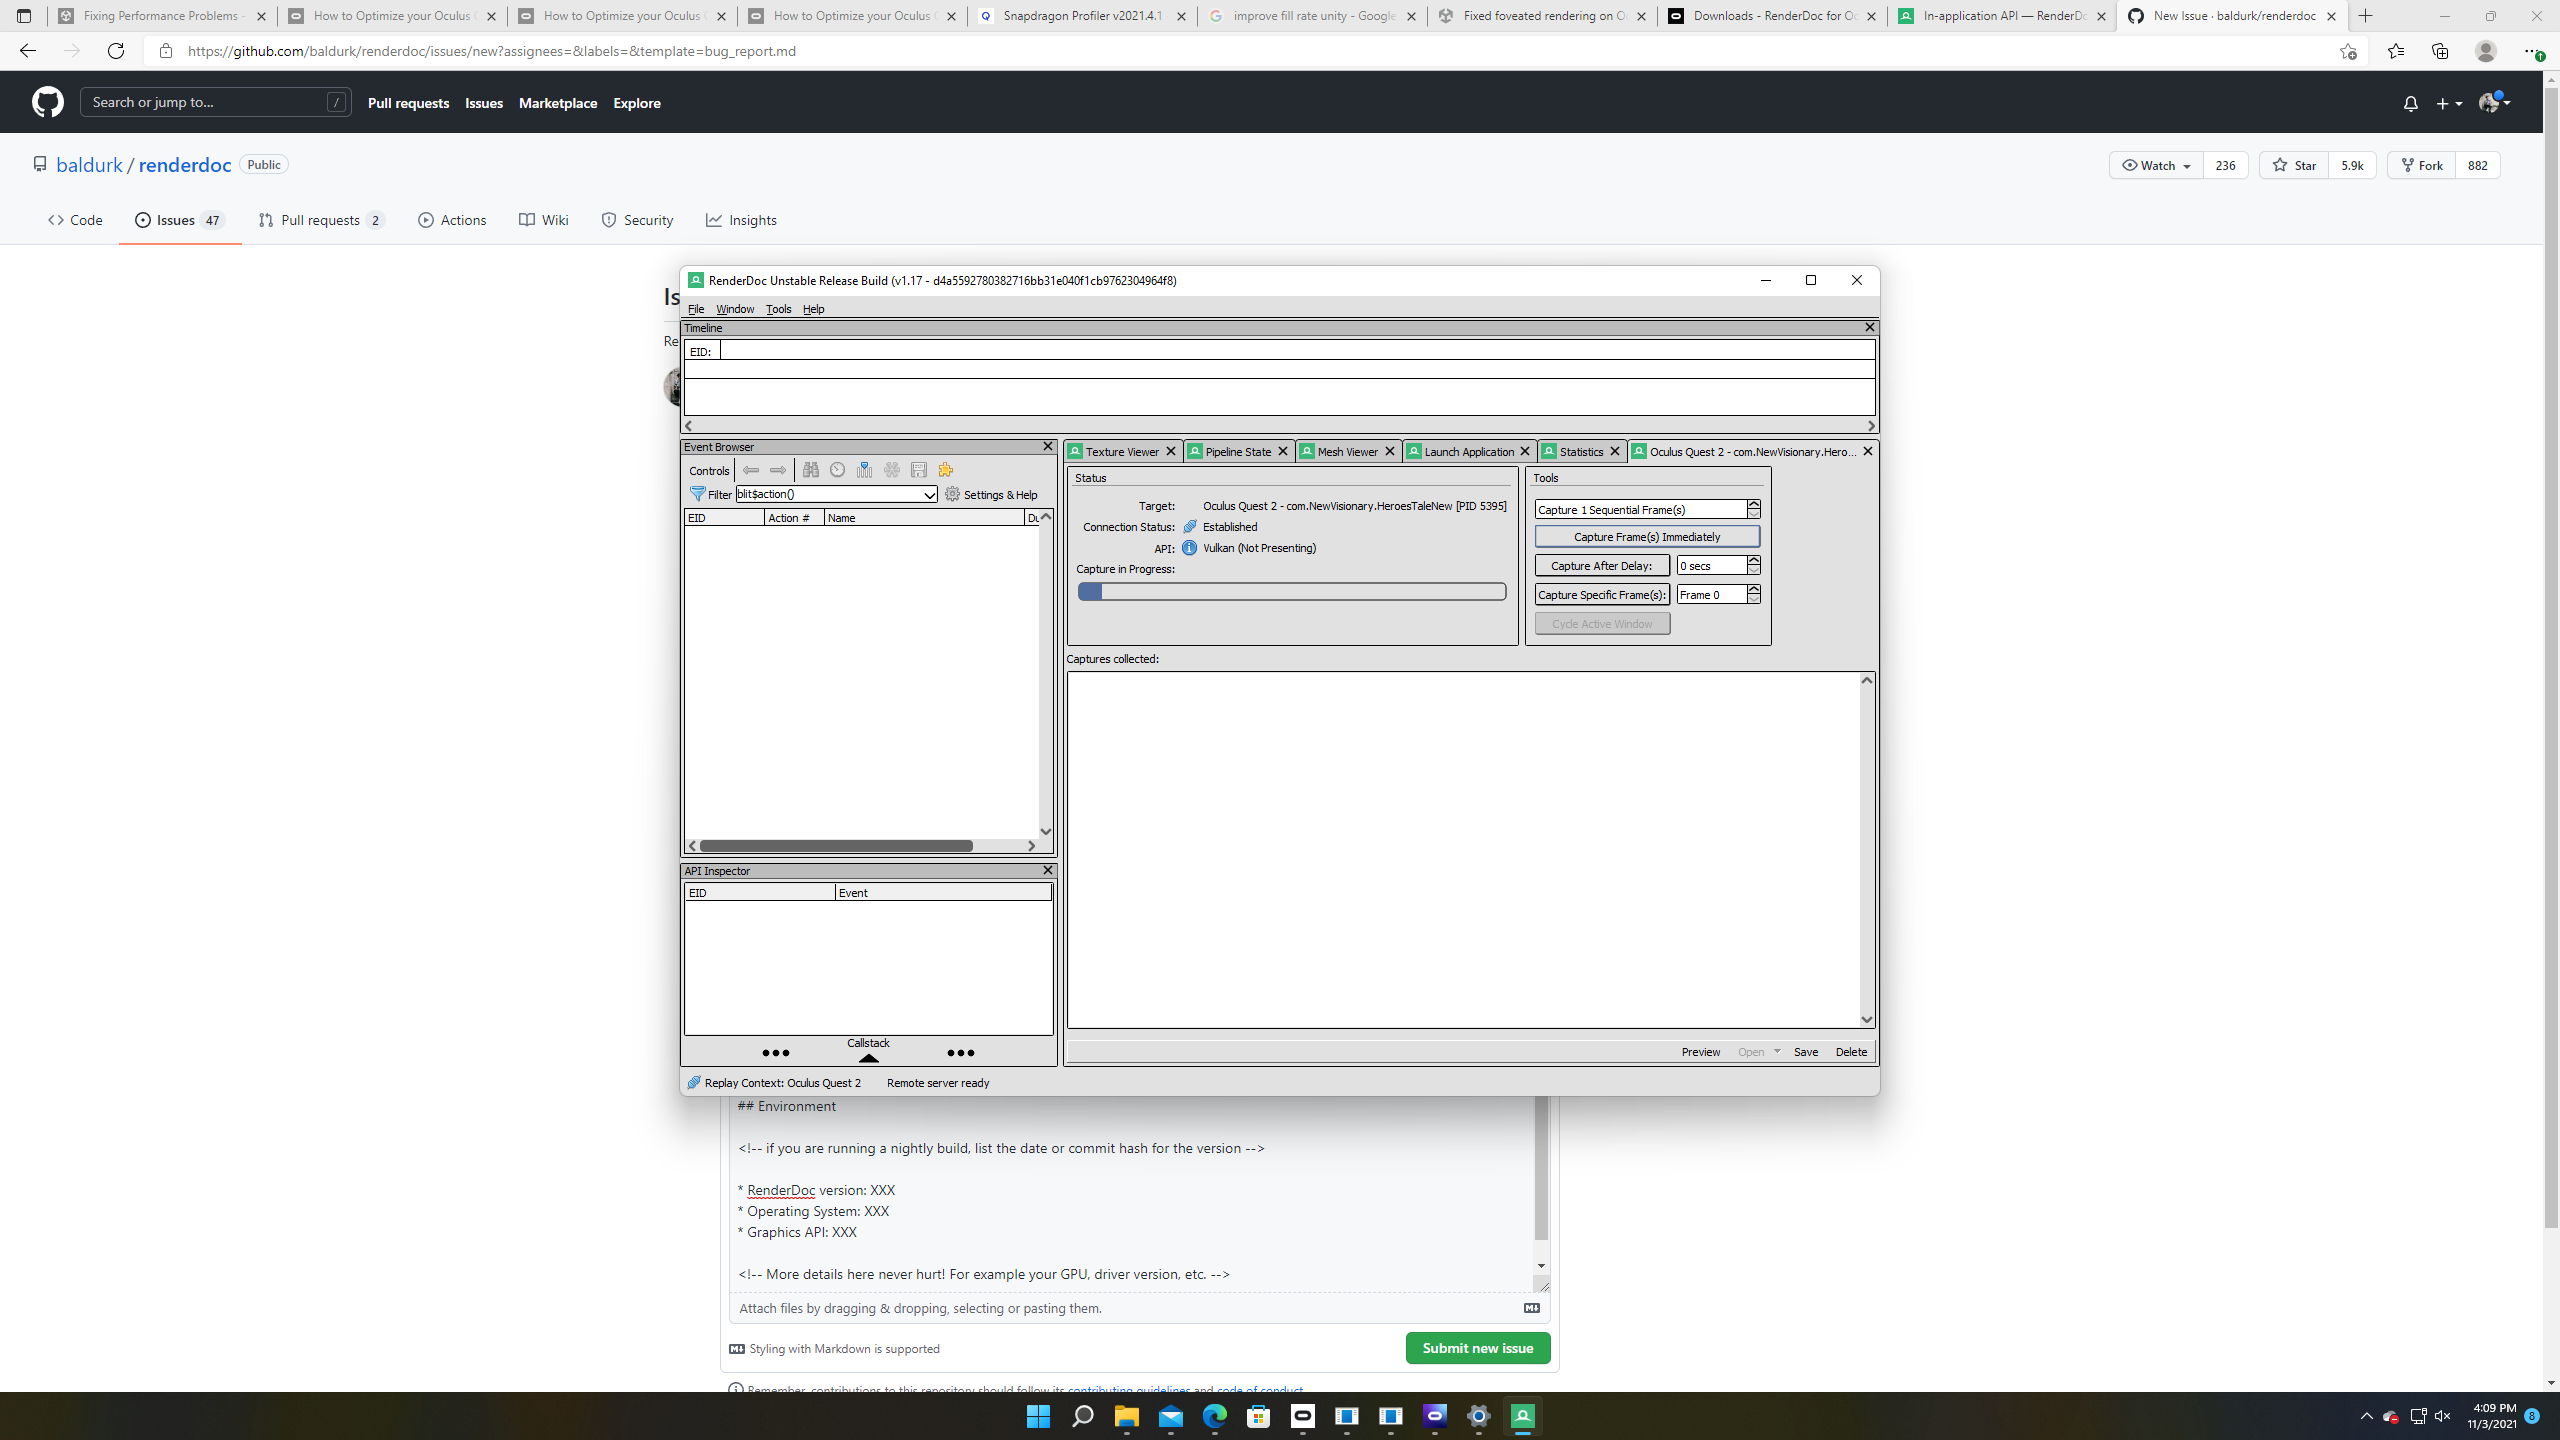Screen dimensions: 2560x1440
Task: Click the blue filter funnel icon
Action: tap(698, 495)
